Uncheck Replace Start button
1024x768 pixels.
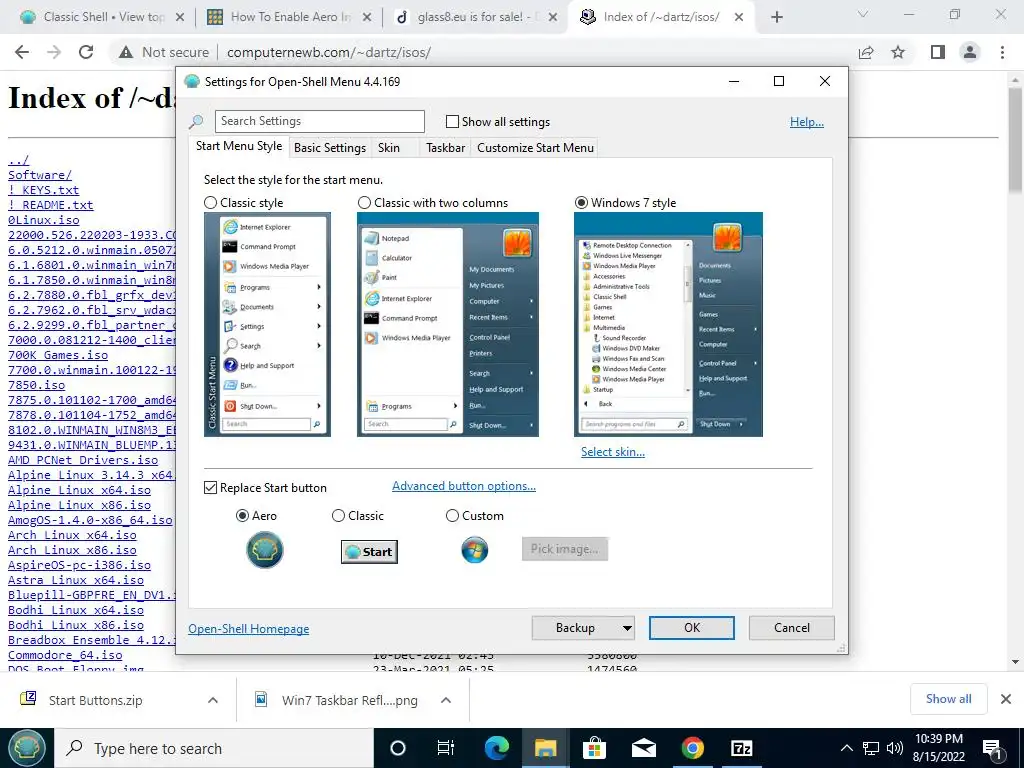pos(210,488)
